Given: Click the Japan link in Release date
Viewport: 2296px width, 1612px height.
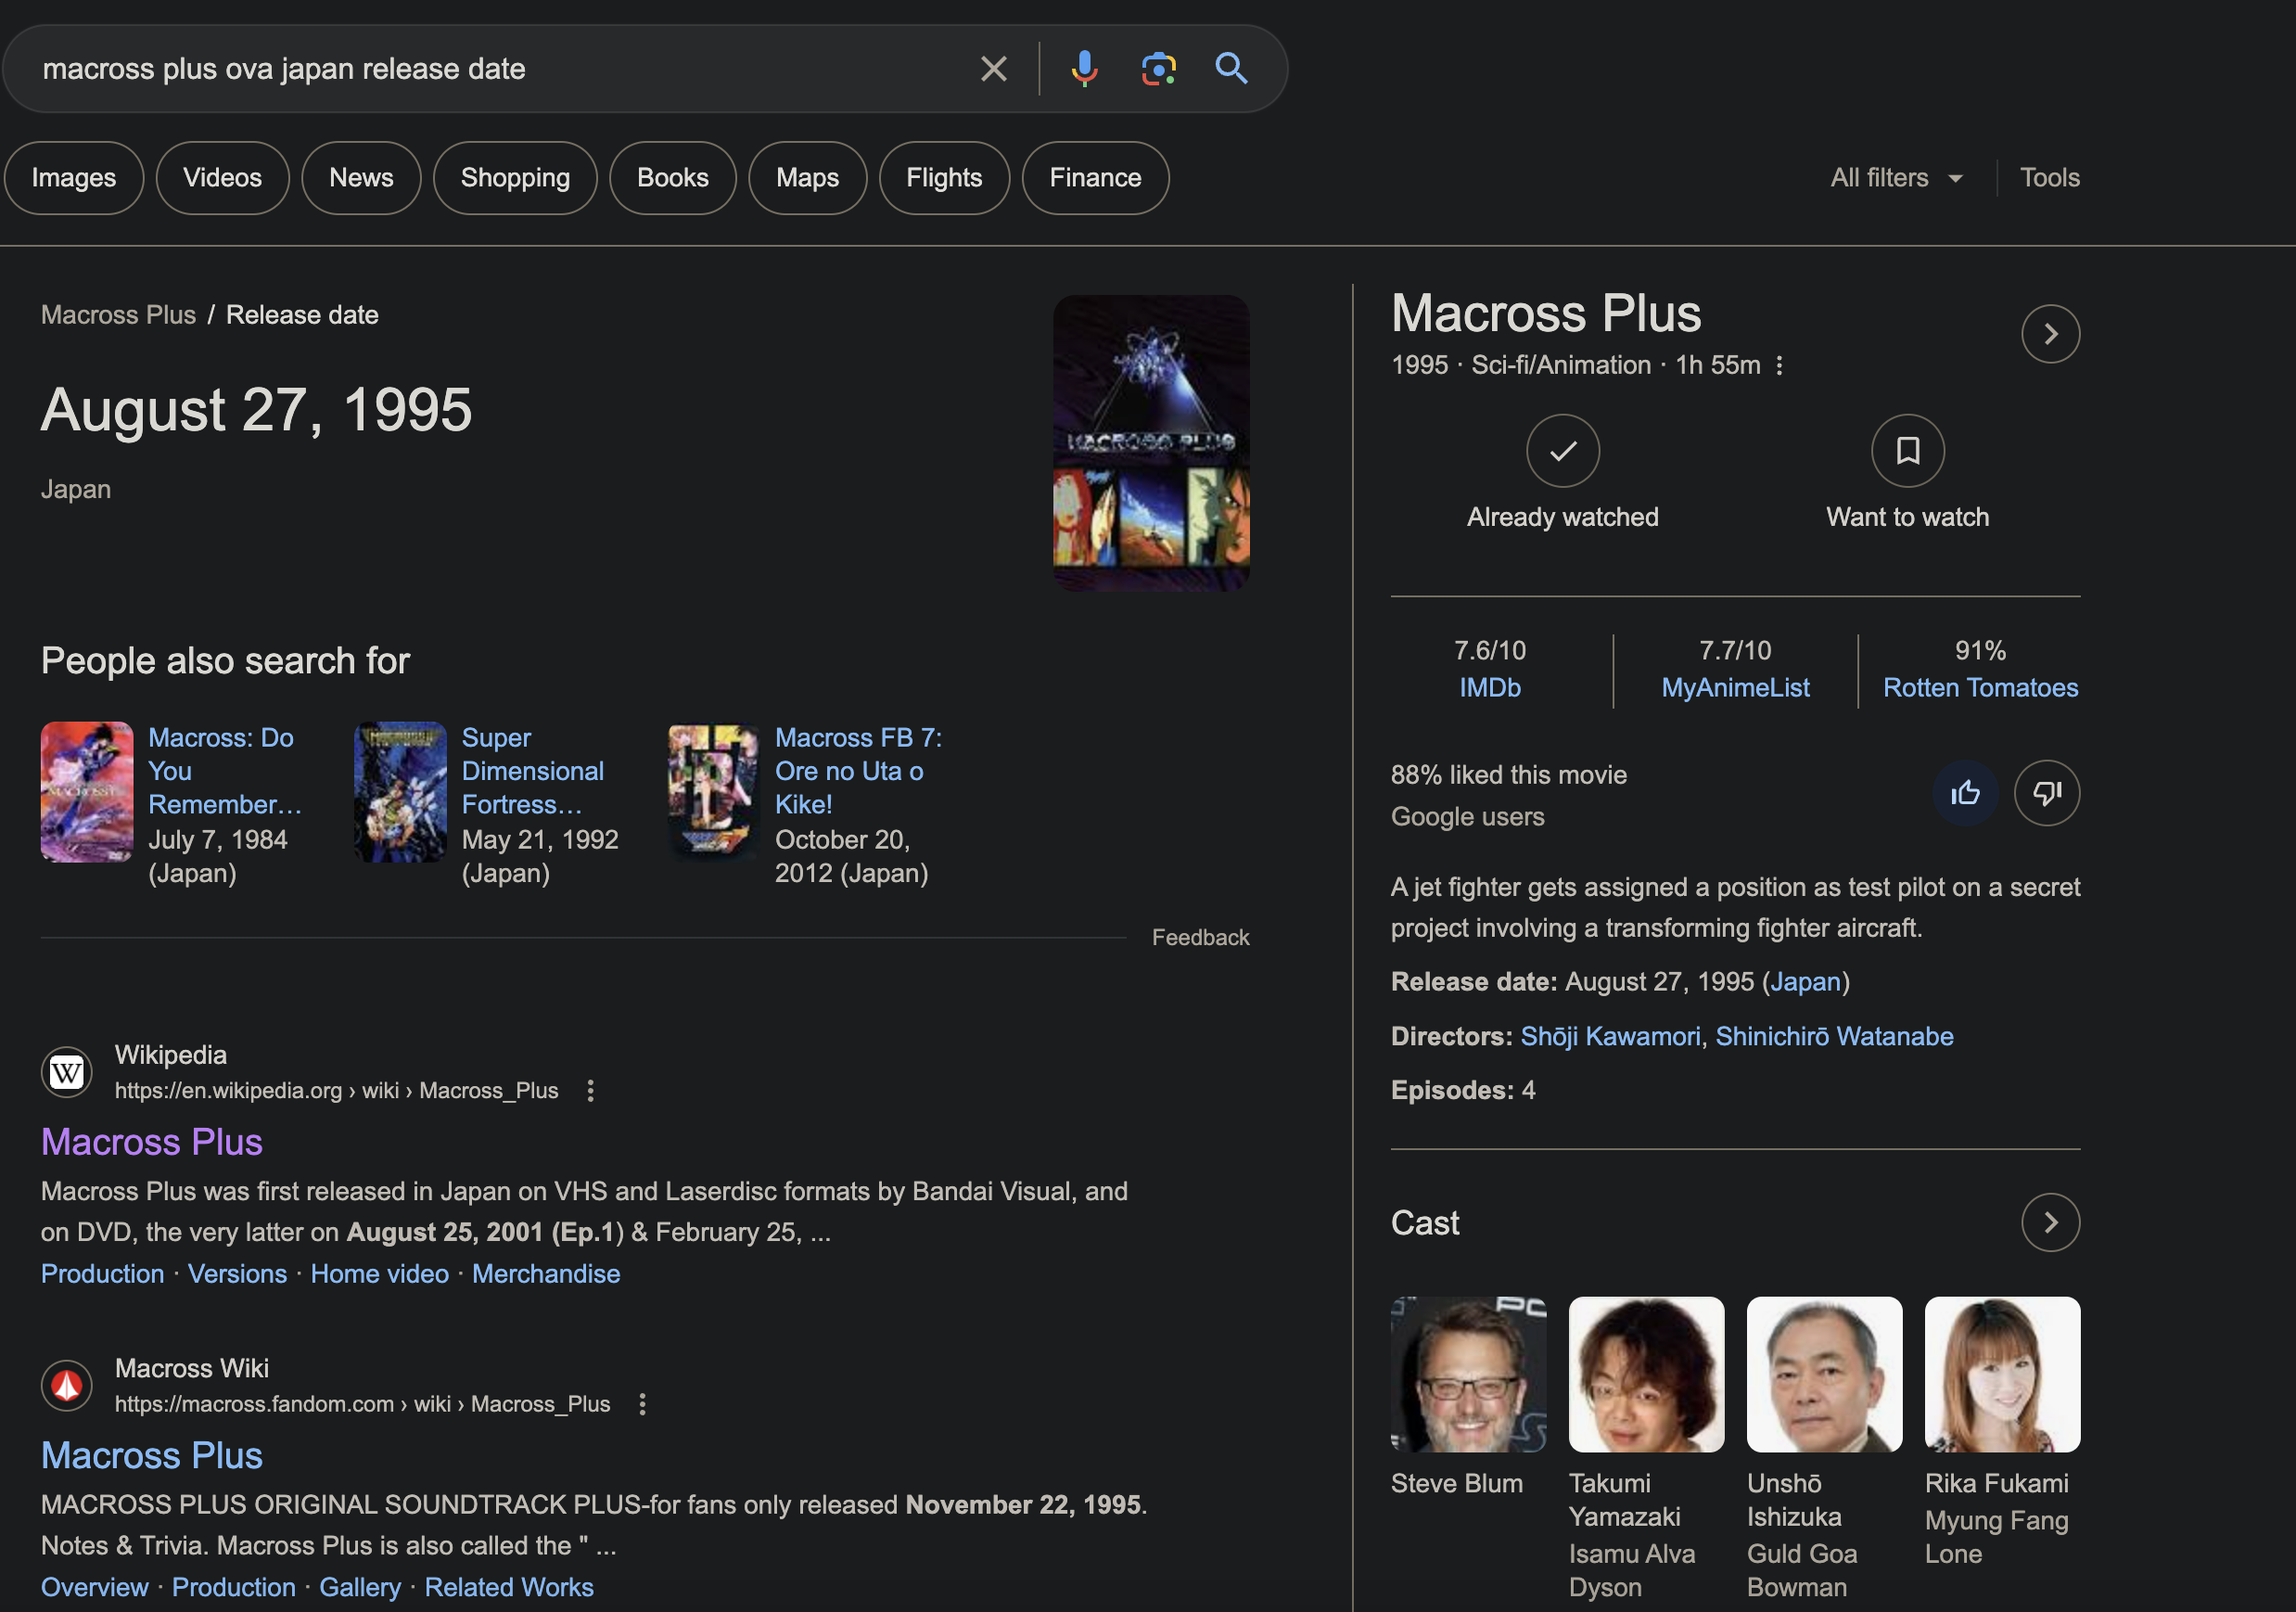Looking at the screenshot, I should (x=1805, y=982).
